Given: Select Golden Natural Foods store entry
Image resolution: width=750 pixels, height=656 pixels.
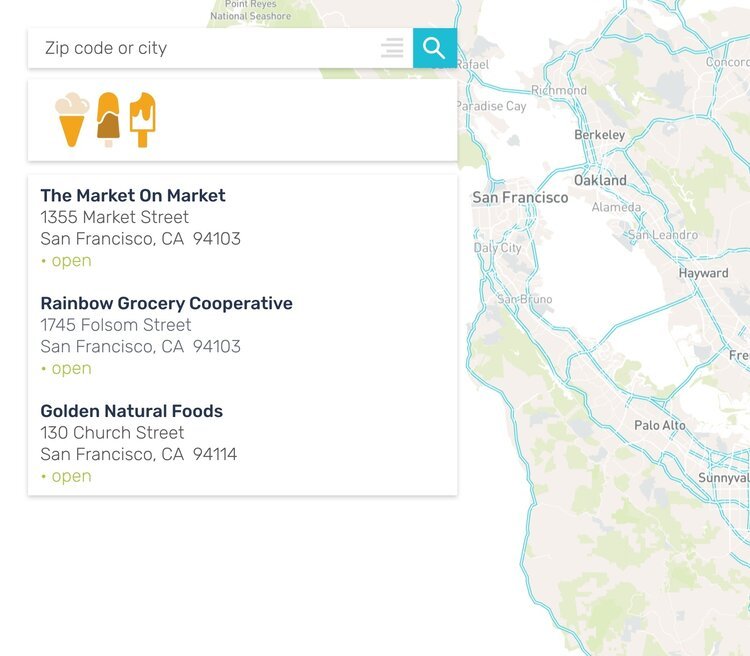Looking at the screenshot, I should point(131,411).
